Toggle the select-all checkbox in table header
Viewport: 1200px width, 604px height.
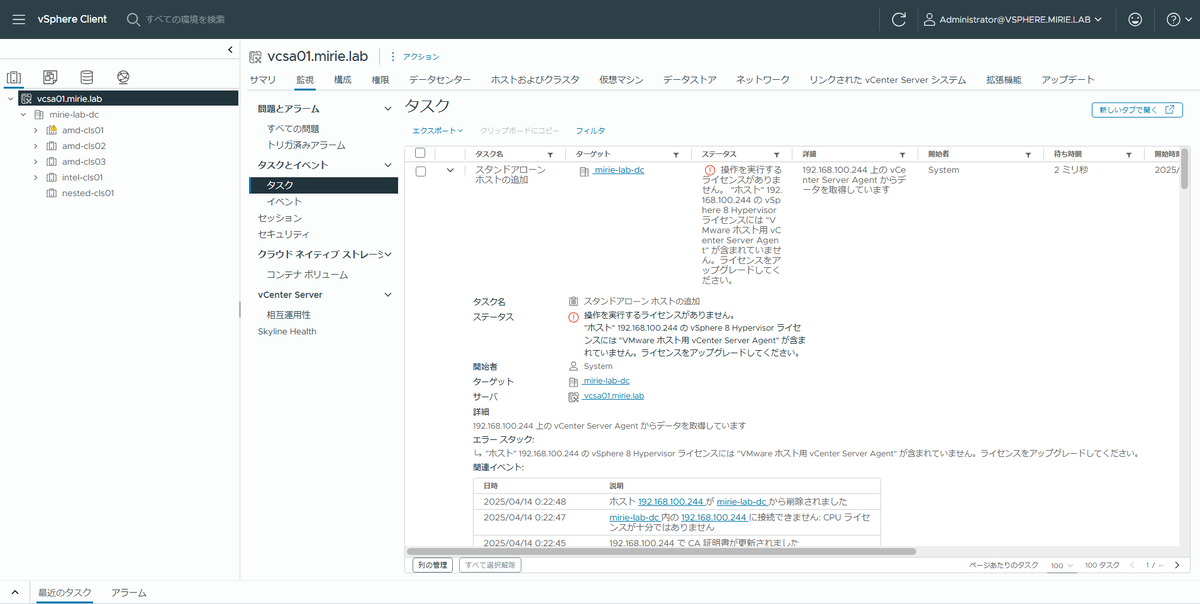coord(421,154)
